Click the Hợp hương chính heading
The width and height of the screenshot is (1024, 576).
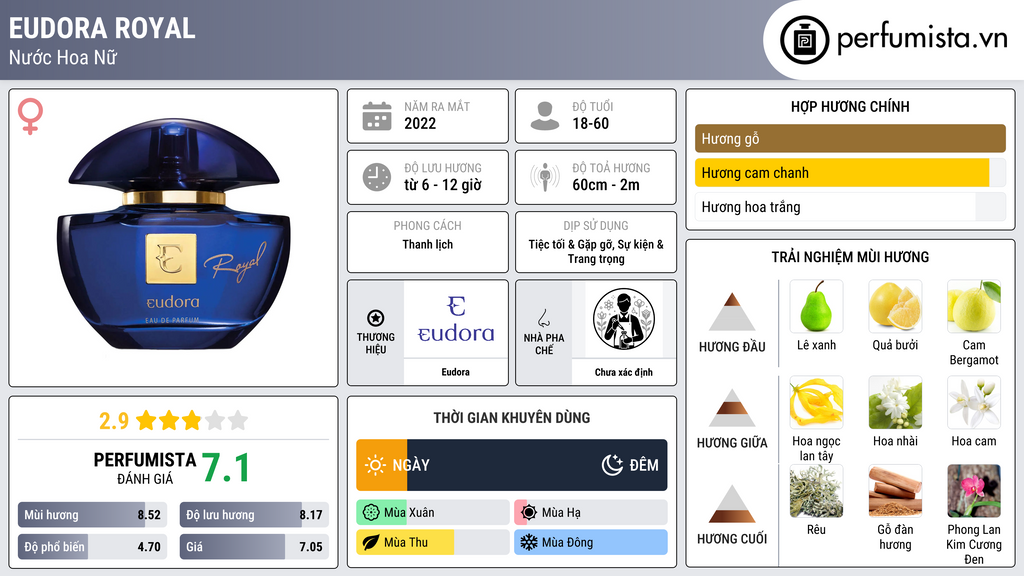click(x=850, y=106)
